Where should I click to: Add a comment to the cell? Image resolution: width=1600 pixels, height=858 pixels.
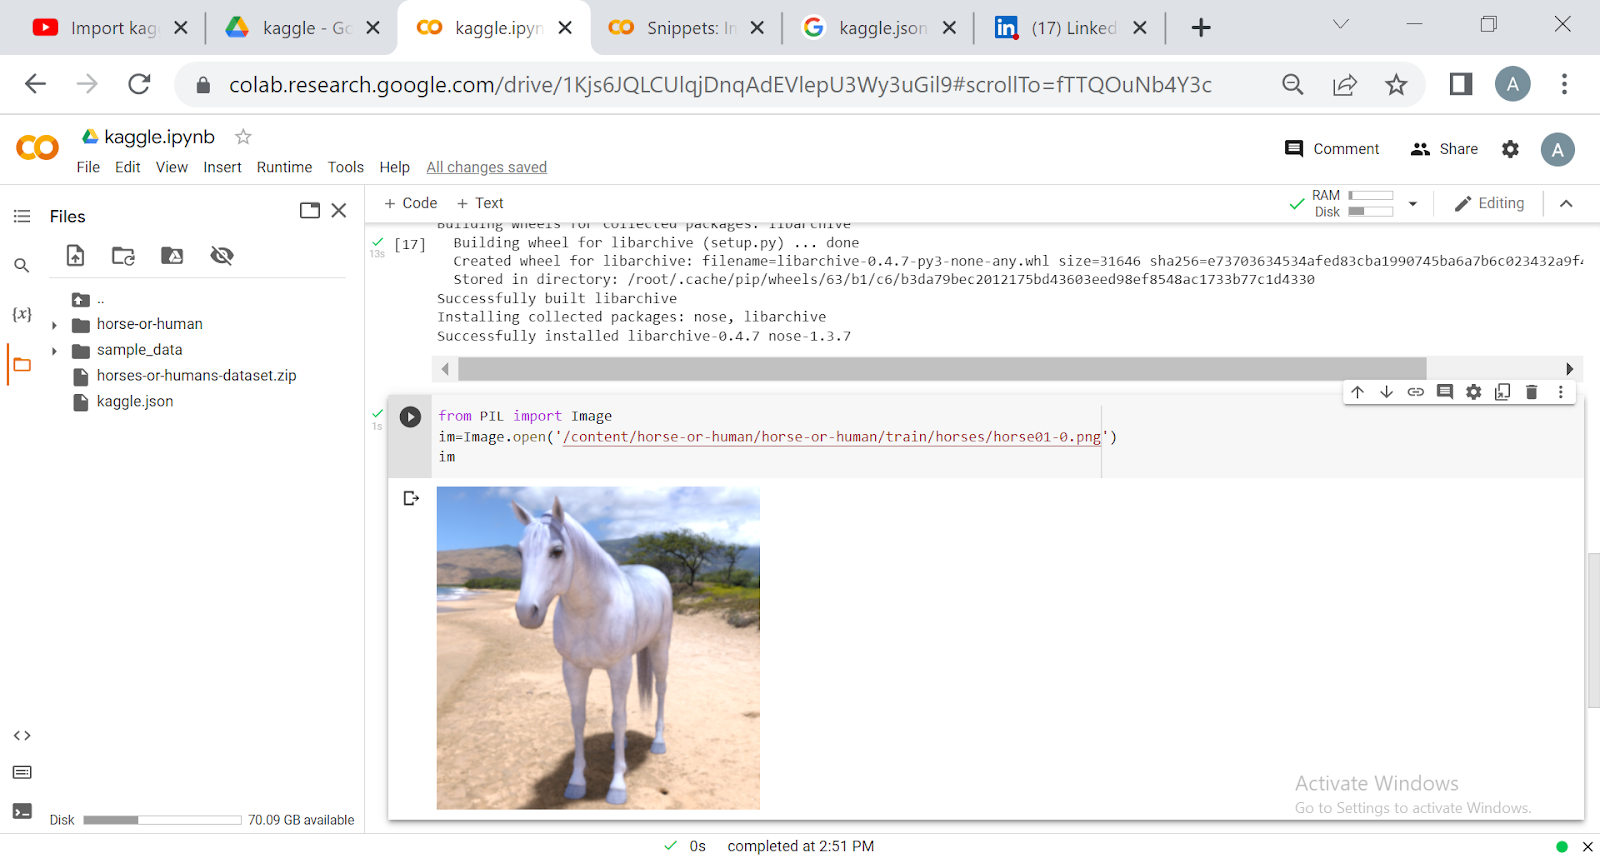point(1444,392)
